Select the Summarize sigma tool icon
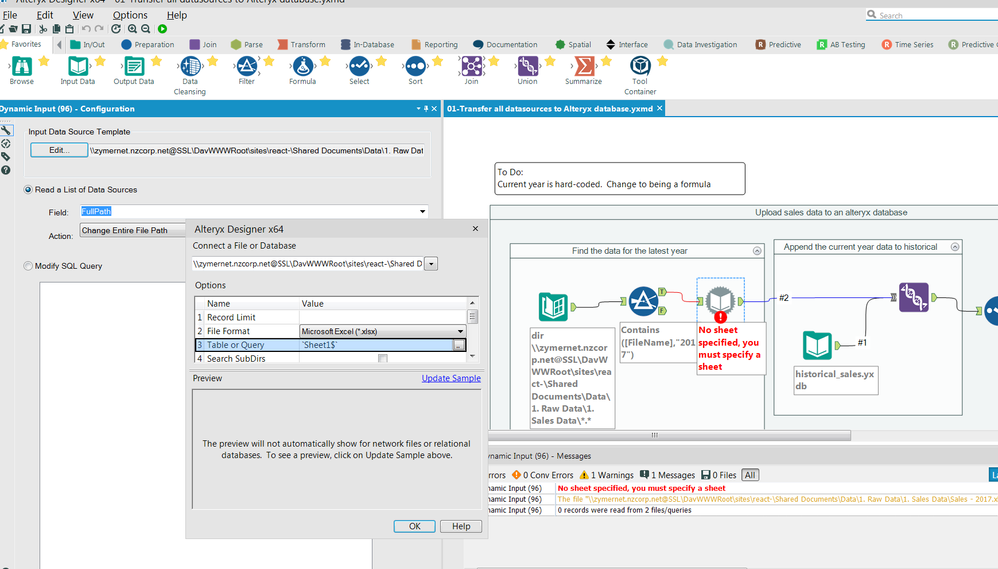Screen dimensions: 998x569 pos(584,66)
